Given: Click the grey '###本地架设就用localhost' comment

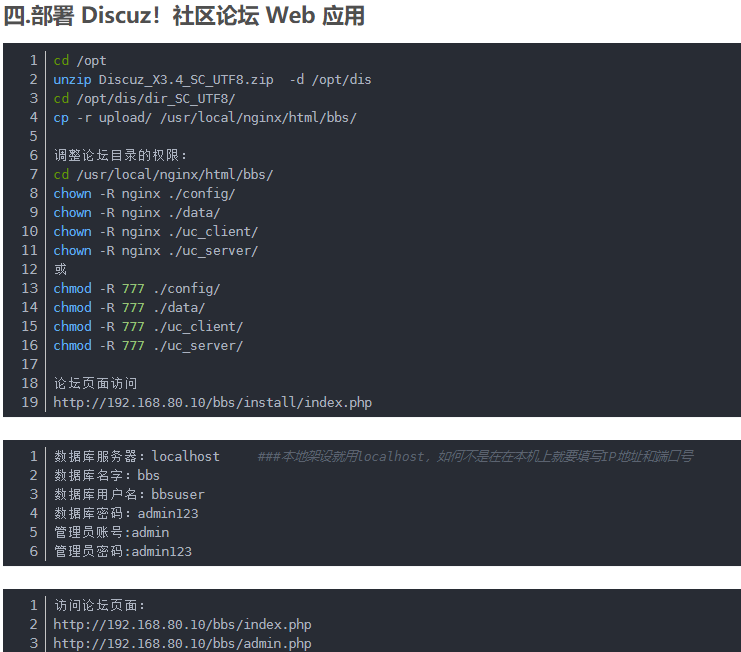Looking at the screenshot, I should point(475,456).
